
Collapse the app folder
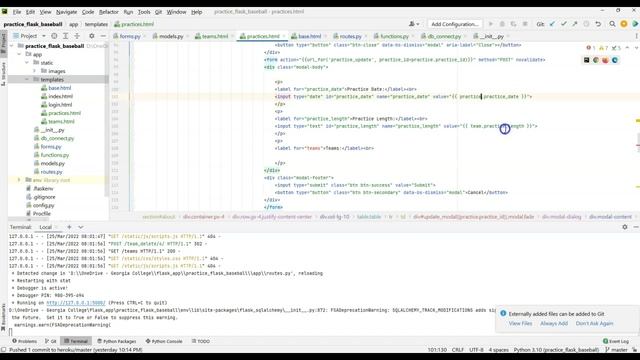pyautogui.click(x=19, y=54)
